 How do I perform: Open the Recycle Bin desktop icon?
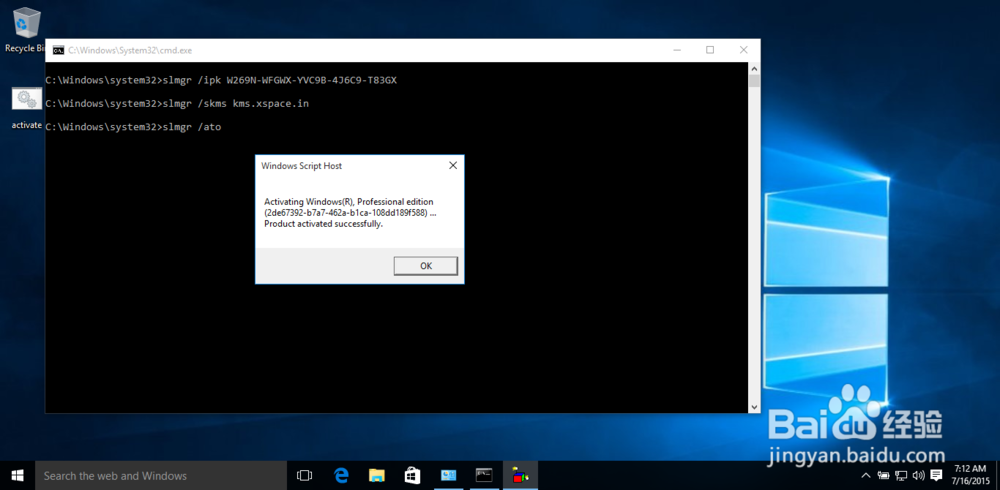[26, 29]
